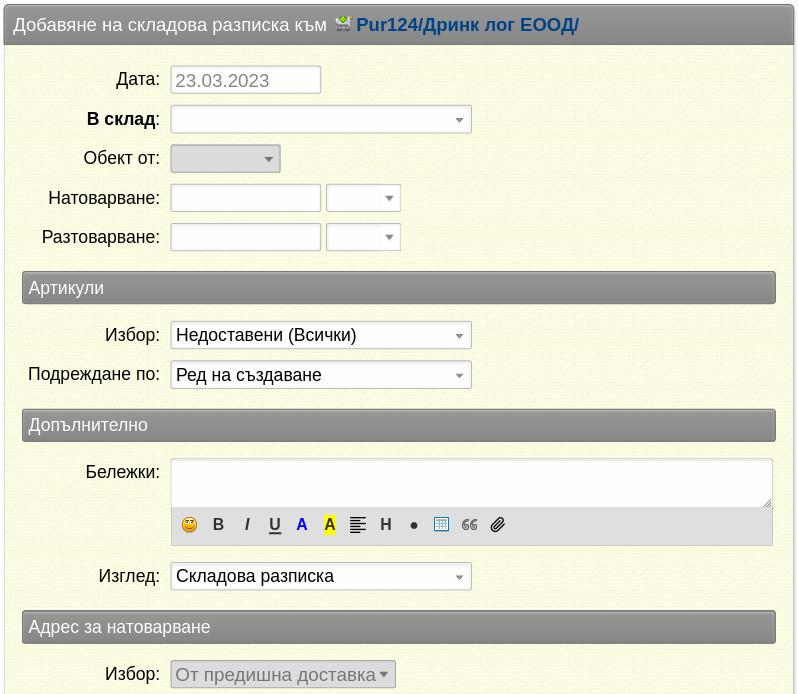Insert an emoticon in the notes editor

(189, 525)
